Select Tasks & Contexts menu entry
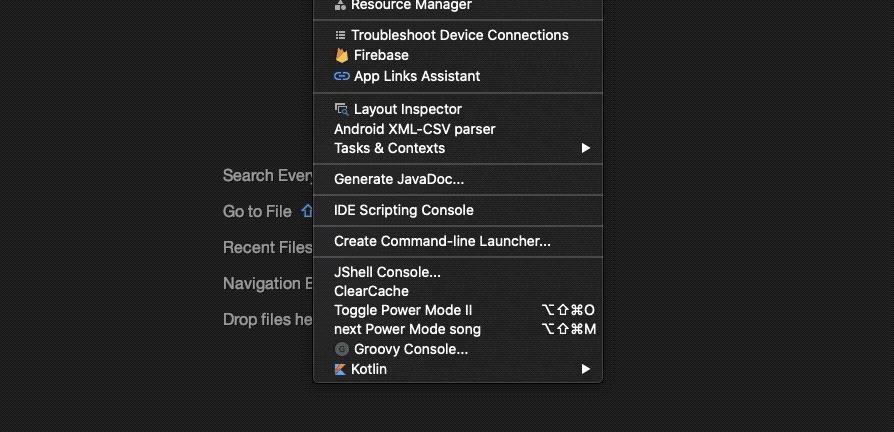This screenshot has width=894, height=432. 389,148
